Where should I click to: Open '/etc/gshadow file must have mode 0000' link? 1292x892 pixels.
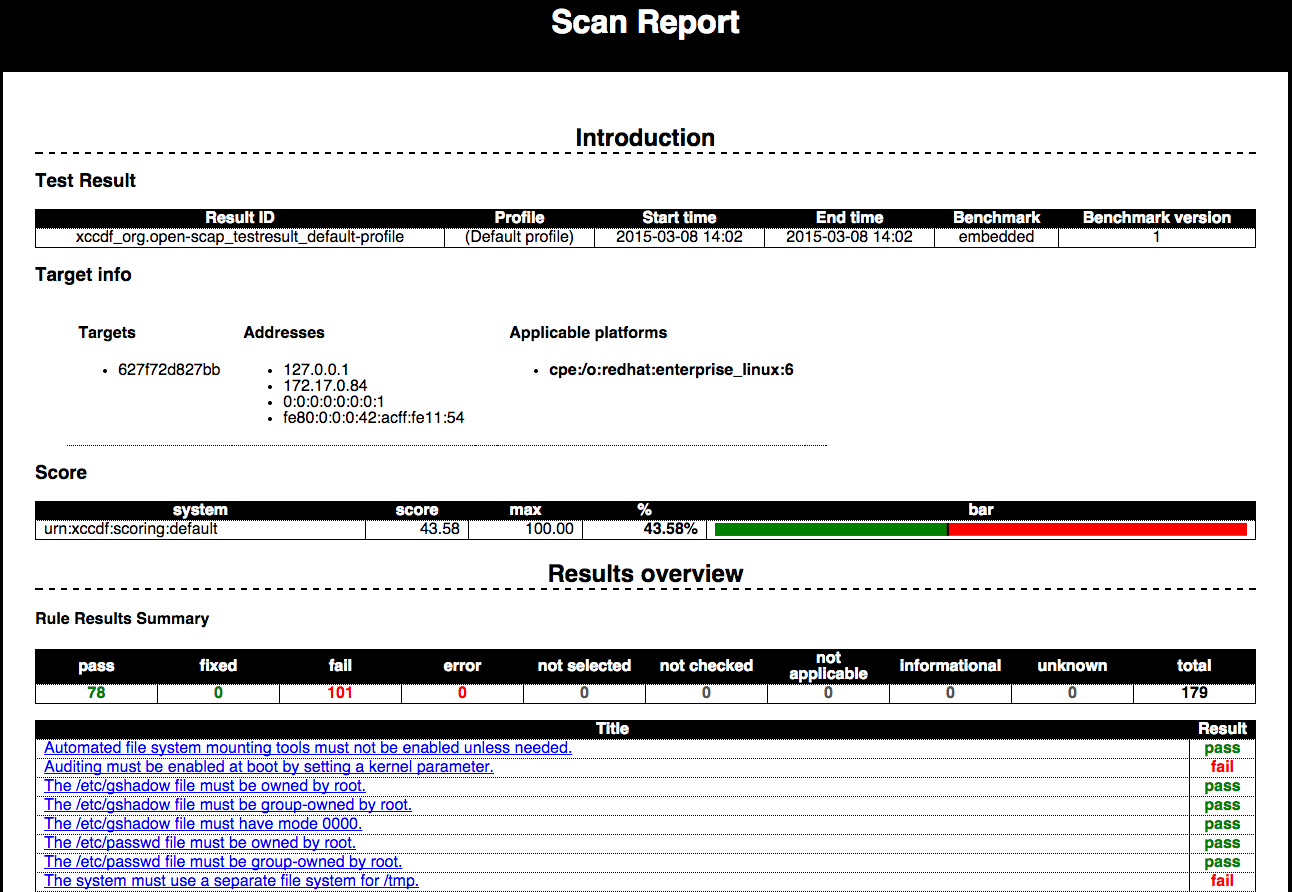point(203,824)
